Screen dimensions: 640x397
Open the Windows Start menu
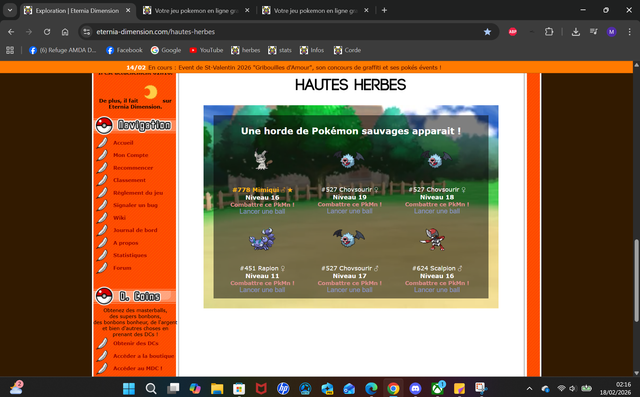(129, 388)
